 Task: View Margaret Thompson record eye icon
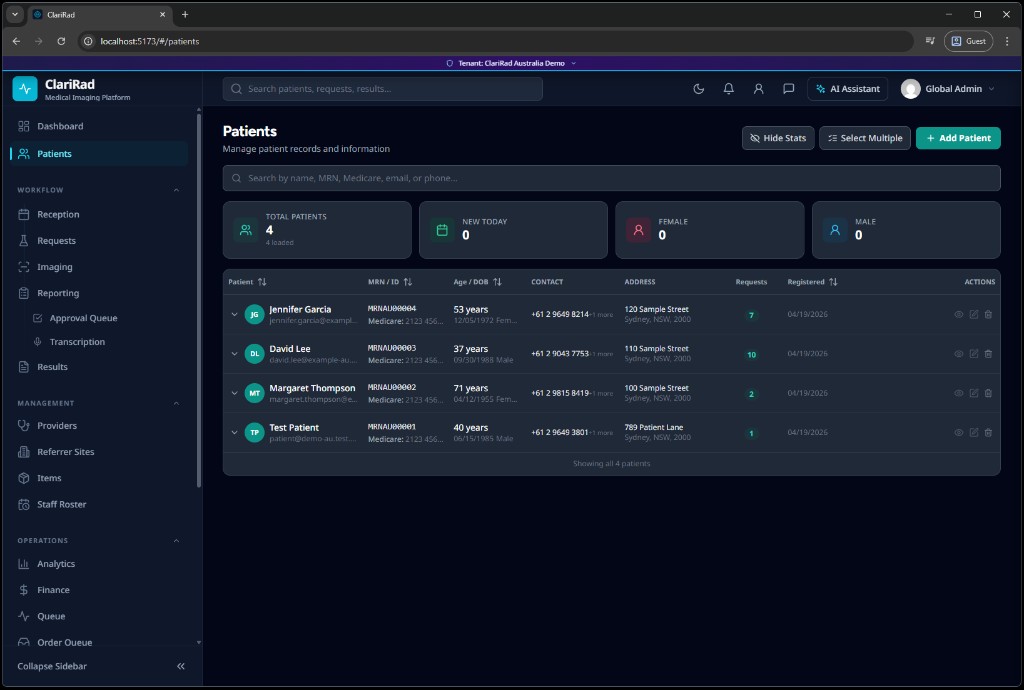coord(959,393)
